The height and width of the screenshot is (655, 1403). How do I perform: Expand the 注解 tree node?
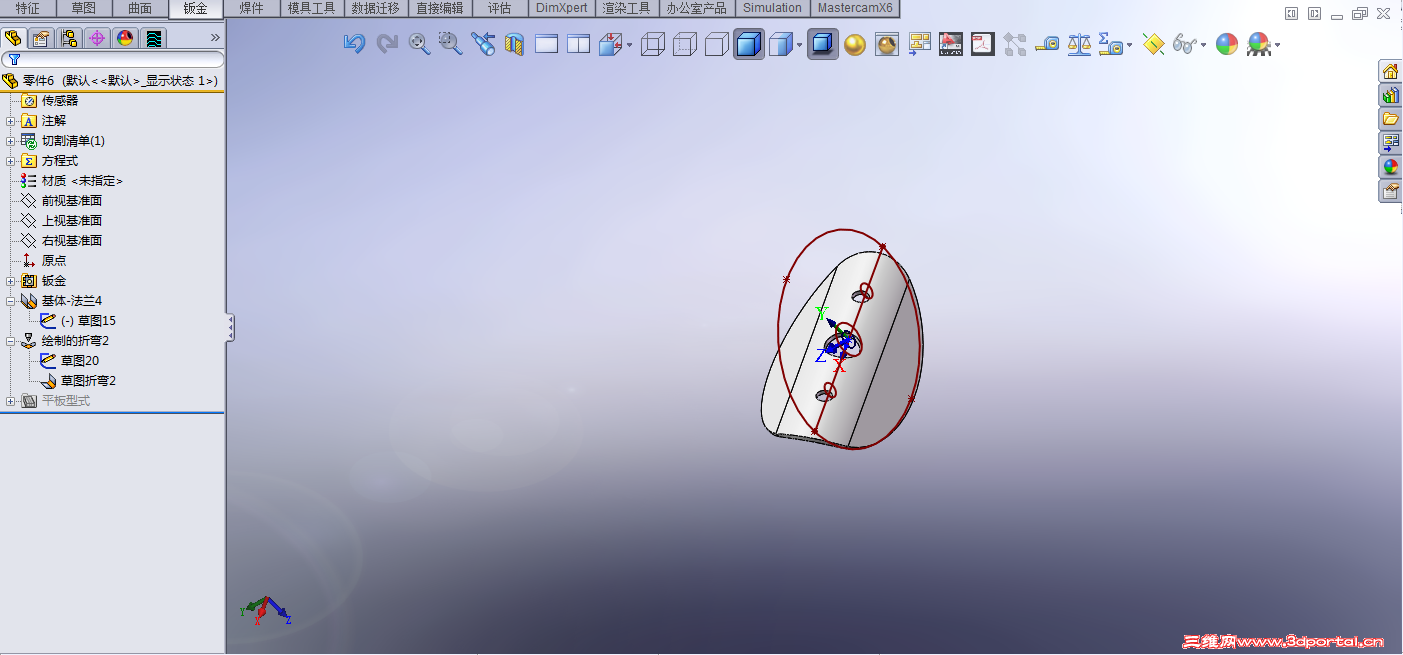coord(11,121)
